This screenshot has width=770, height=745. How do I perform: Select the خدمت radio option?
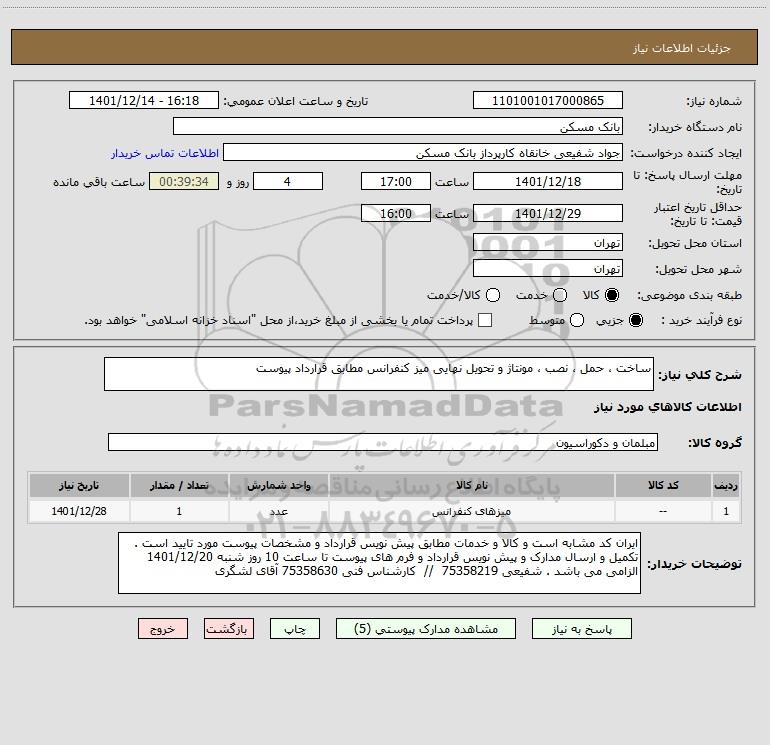(560, 296)
